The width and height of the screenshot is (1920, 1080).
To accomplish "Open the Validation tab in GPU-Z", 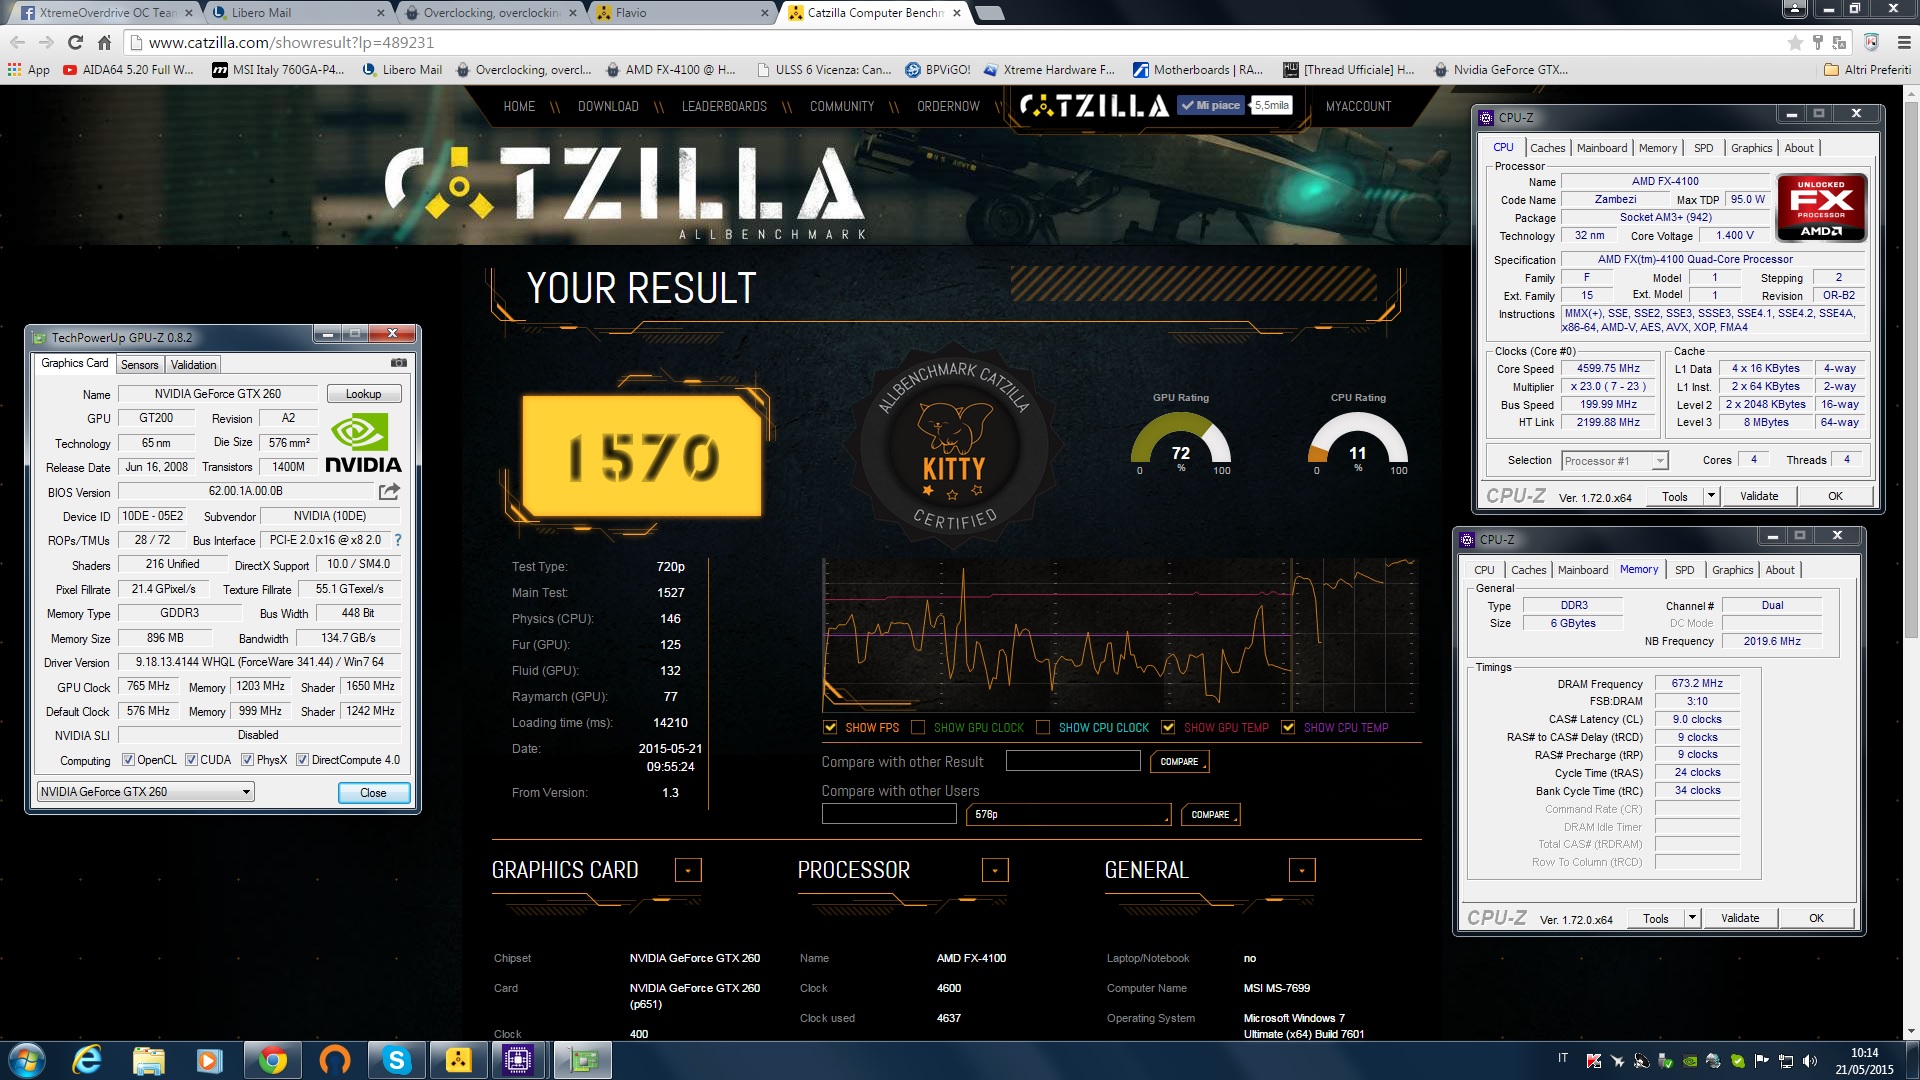I will pos(193,365).
